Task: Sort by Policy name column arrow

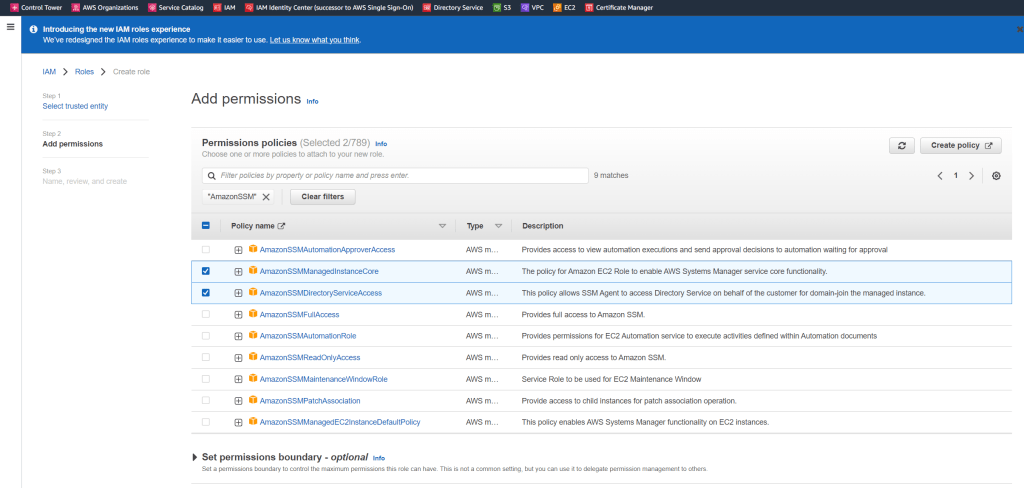Action: click(442, 226)
